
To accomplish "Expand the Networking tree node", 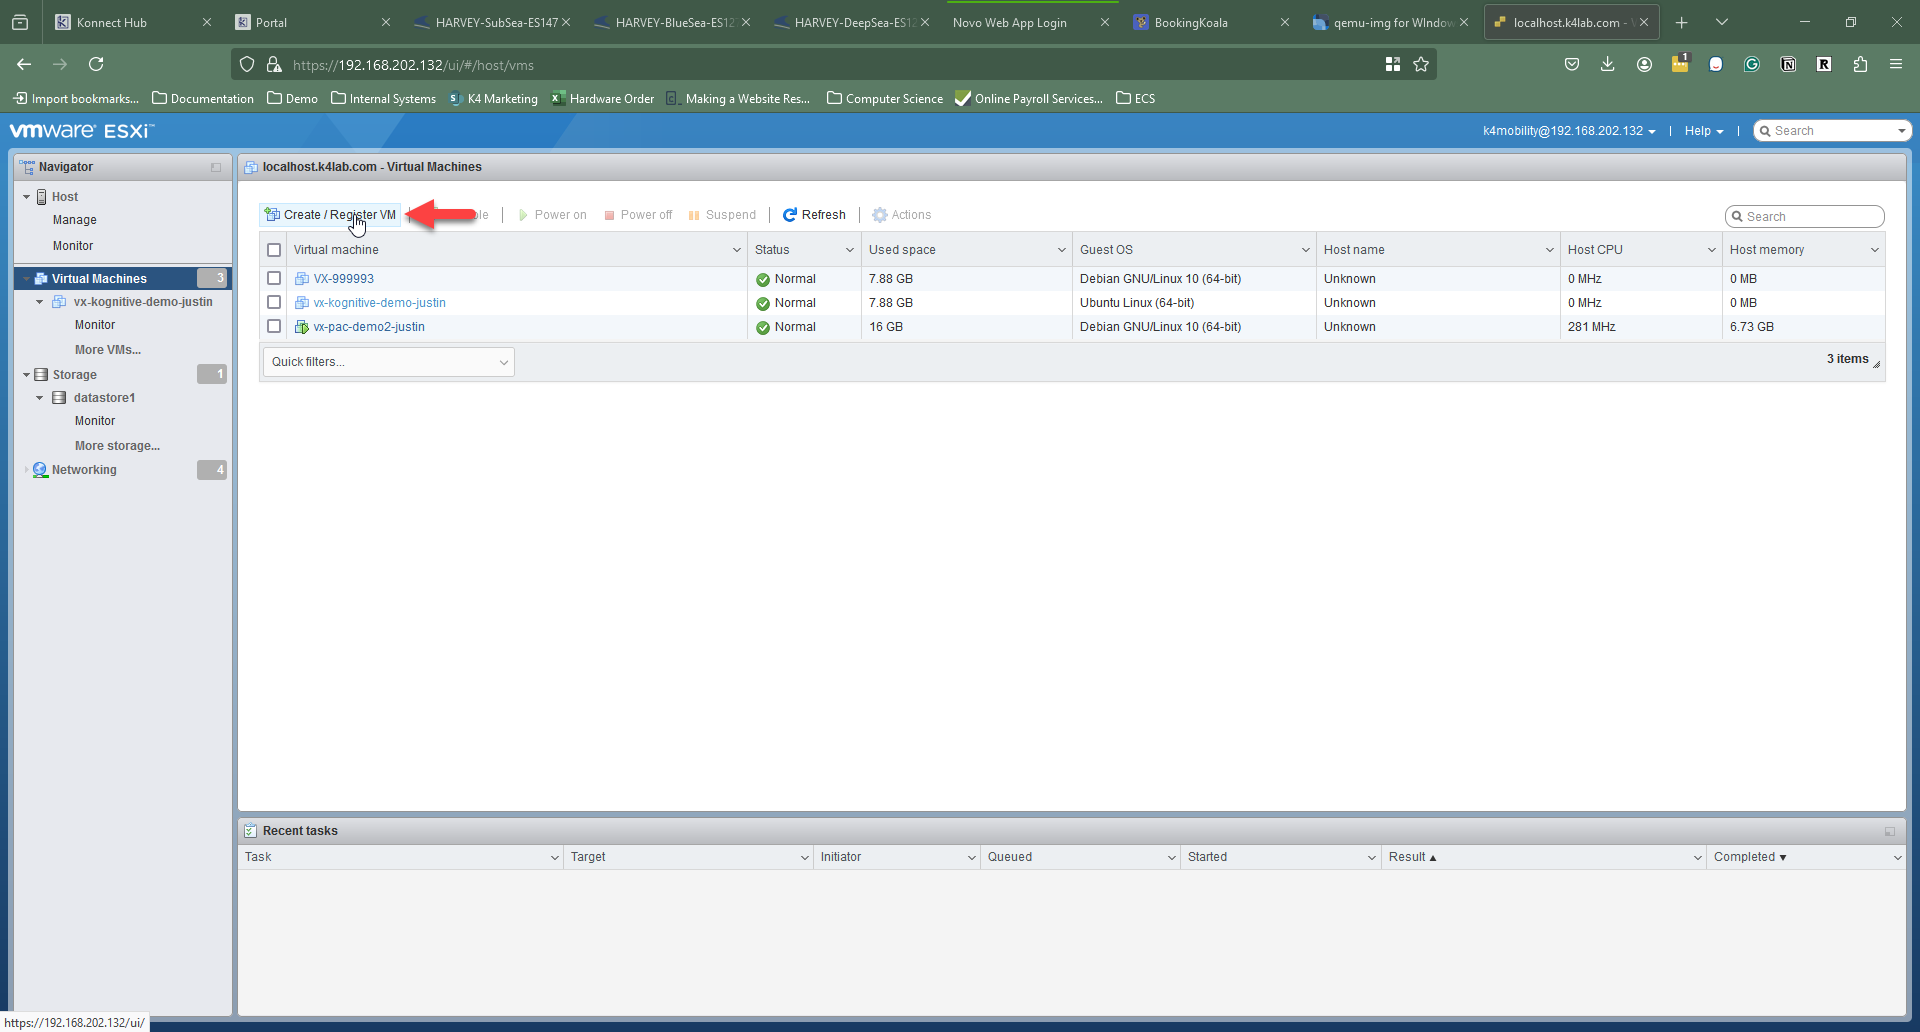I will pos(26,470).
